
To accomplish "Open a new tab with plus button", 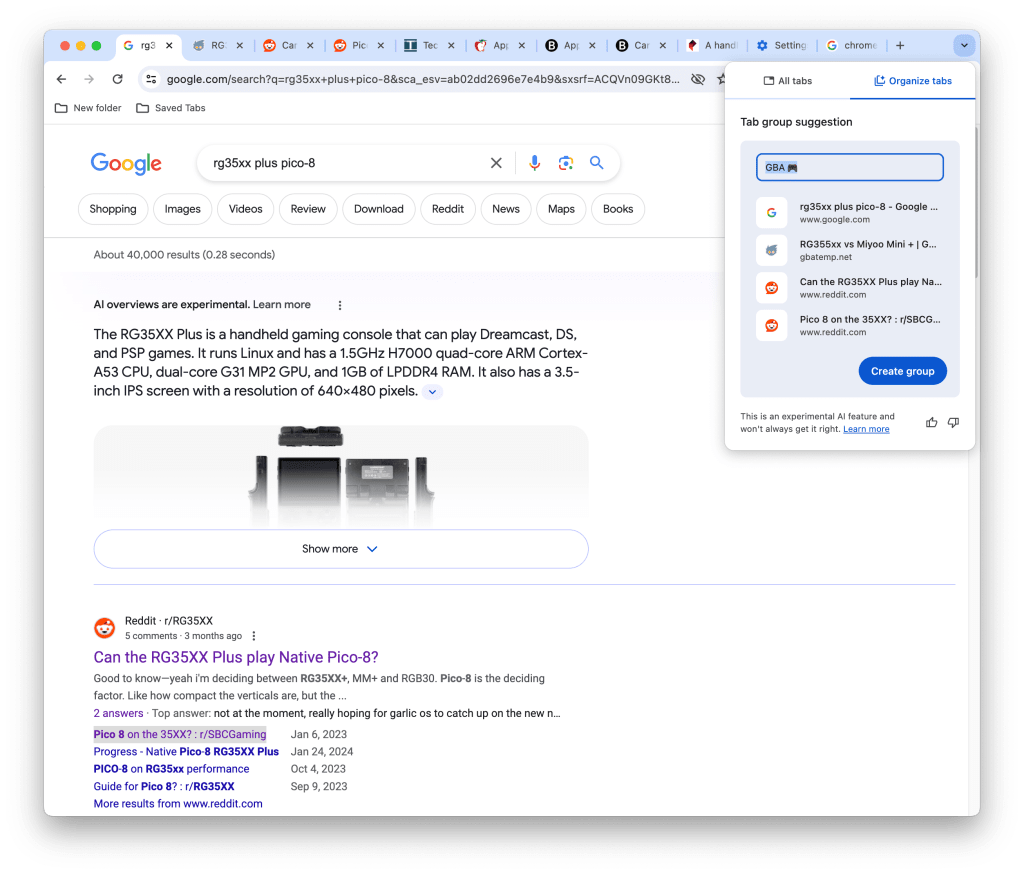I will pyautogui.click(x=900, y=45).
